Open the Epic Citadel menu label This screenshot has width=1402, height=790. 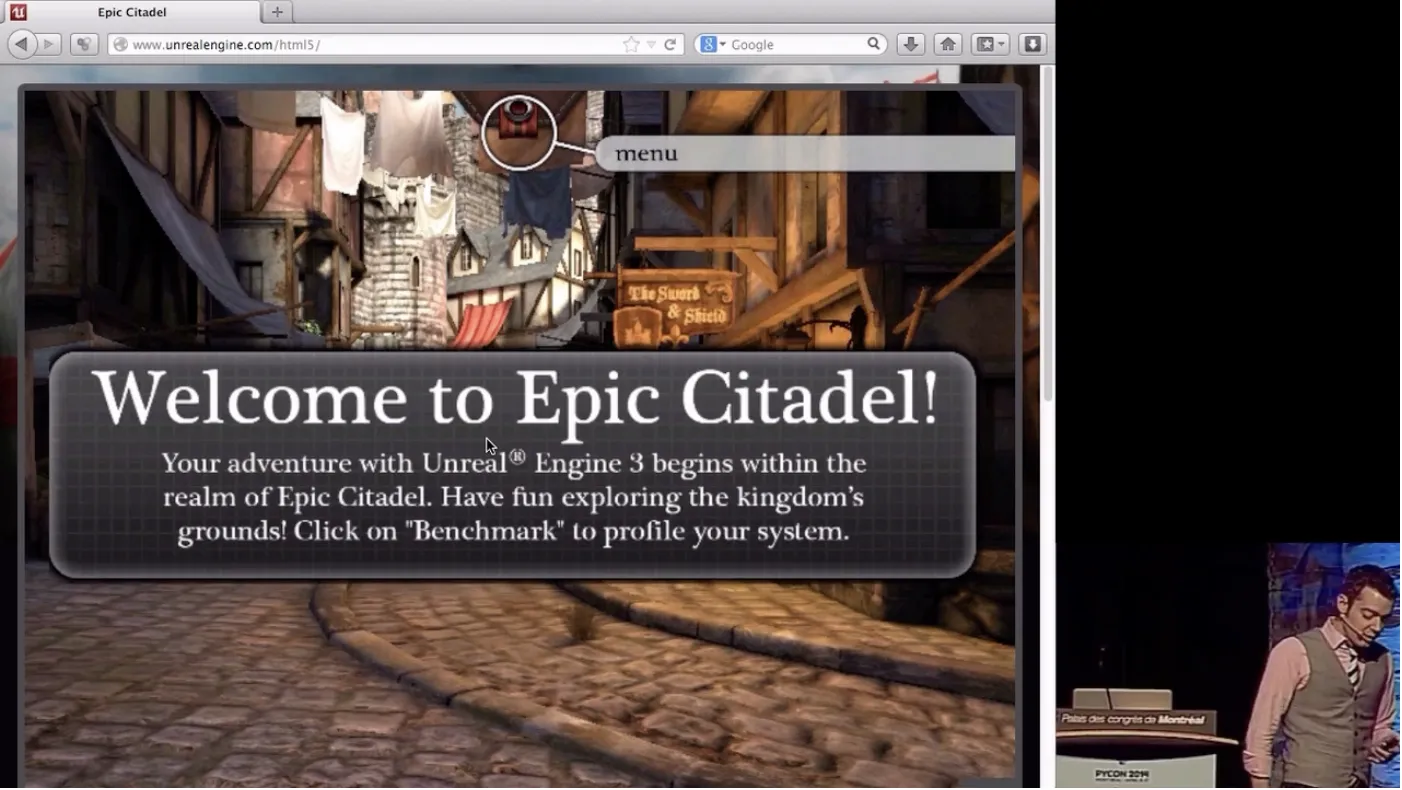646,153
